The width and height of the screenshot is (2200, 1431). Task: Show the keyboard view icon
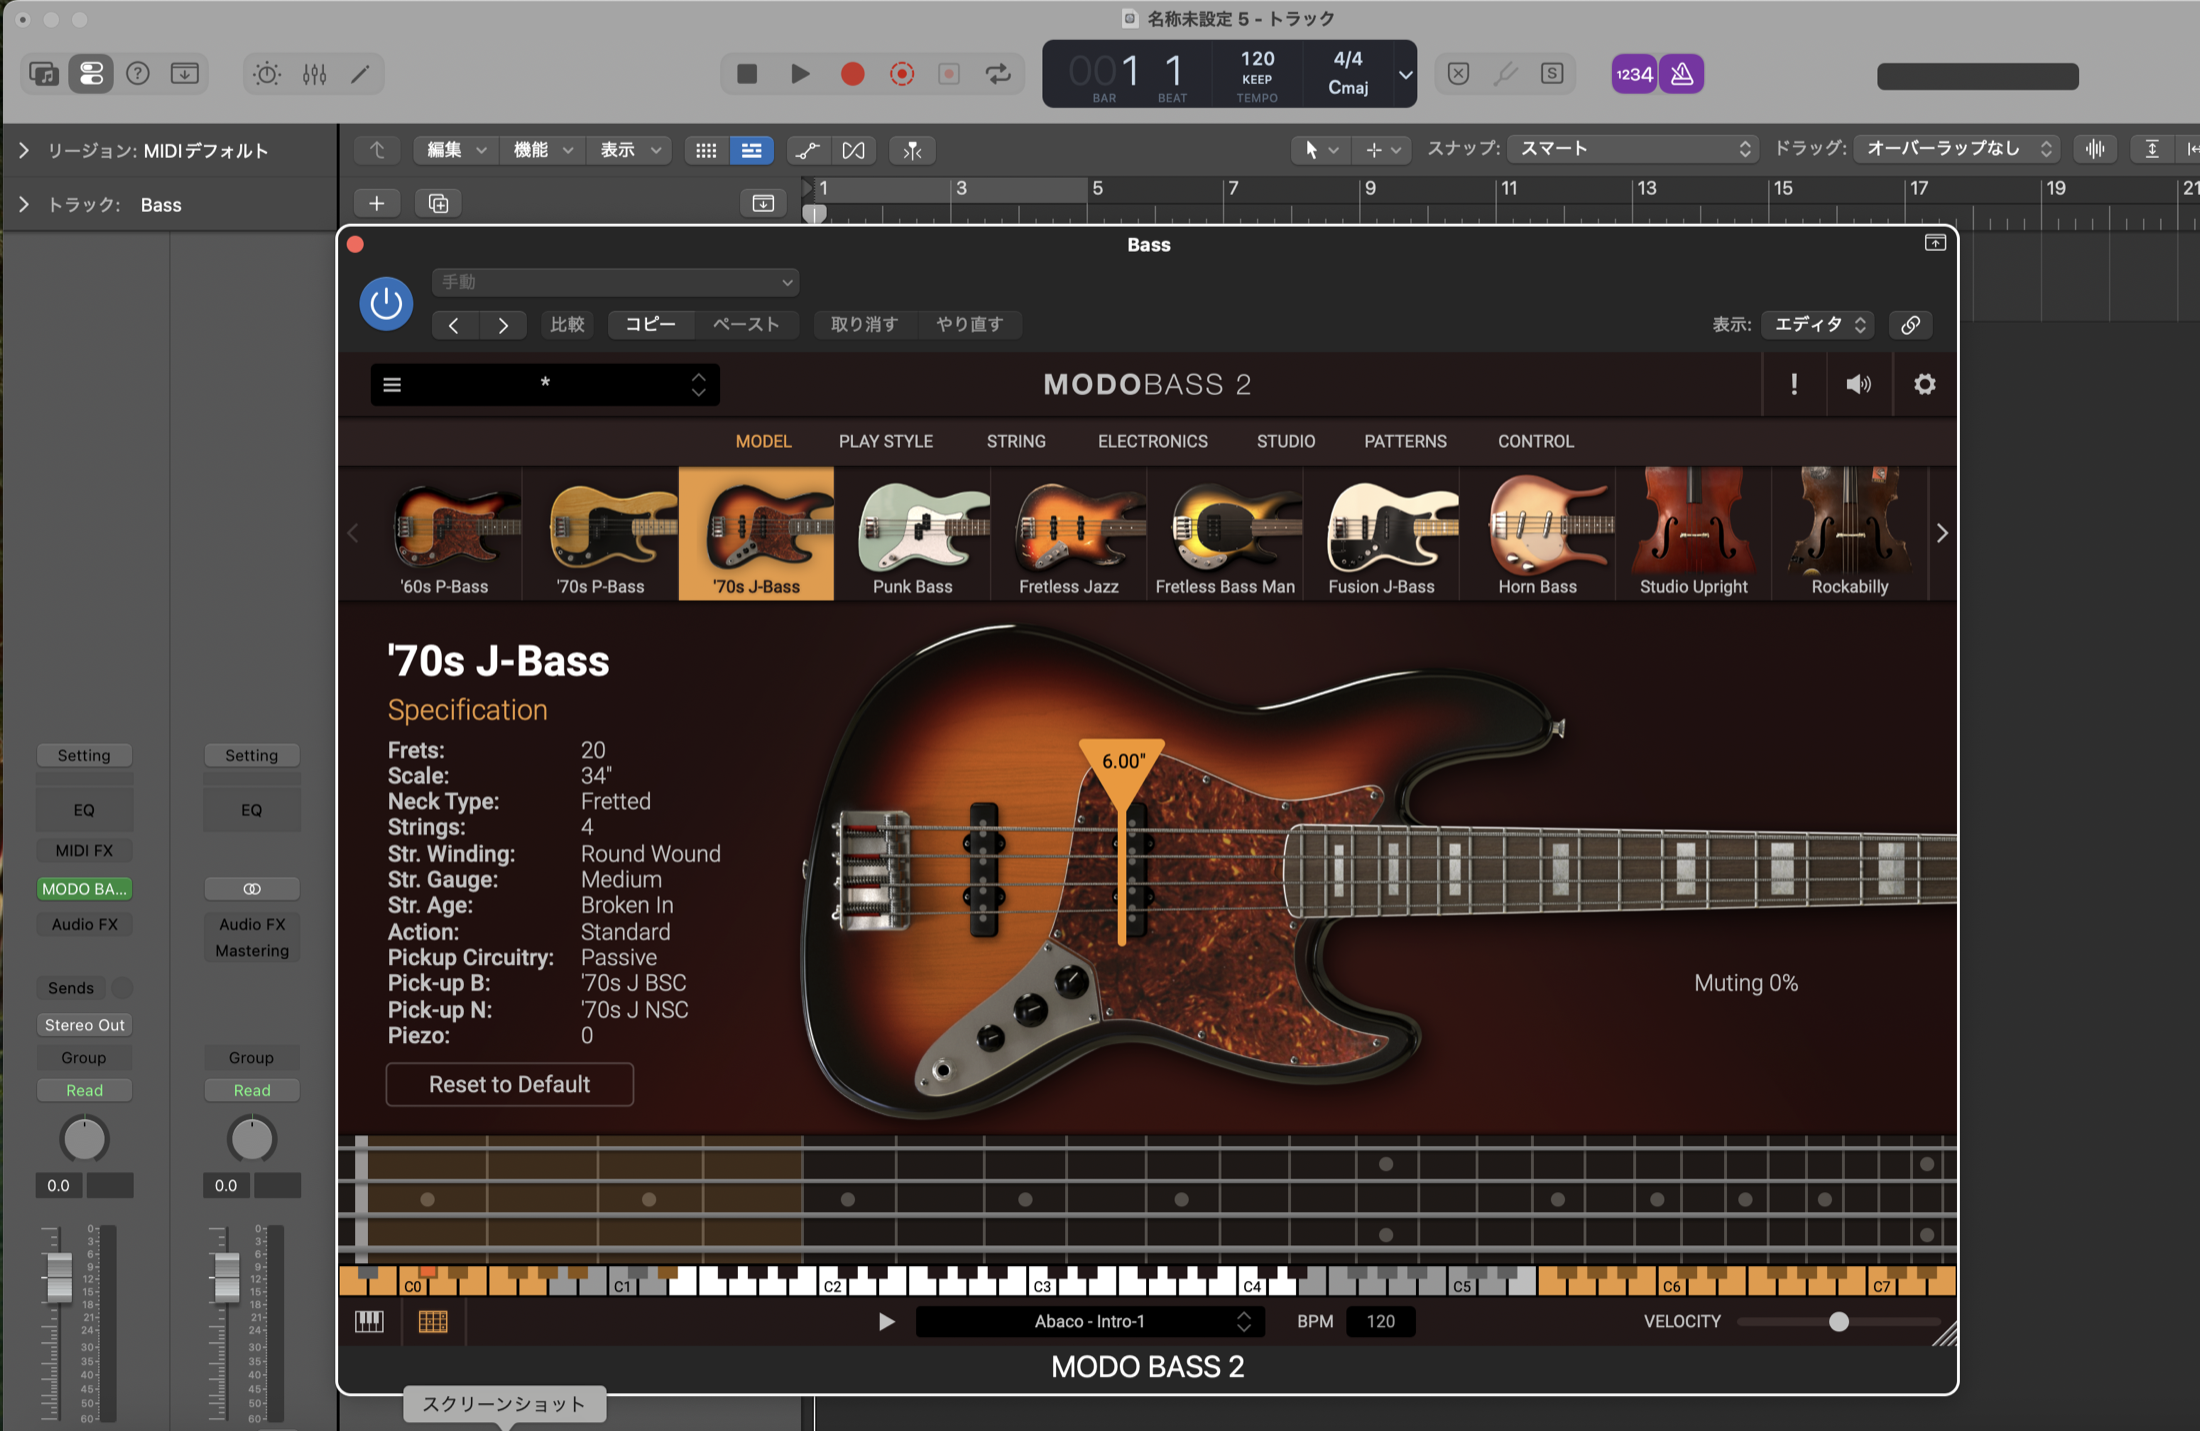[x=370, y=1322]
